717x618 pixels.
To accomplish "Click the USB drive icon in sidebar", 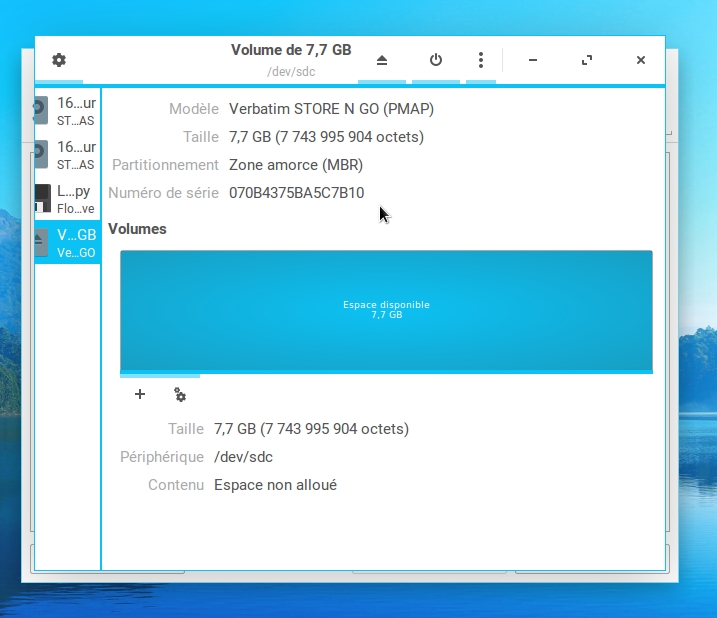I will [x=42, y=242].
